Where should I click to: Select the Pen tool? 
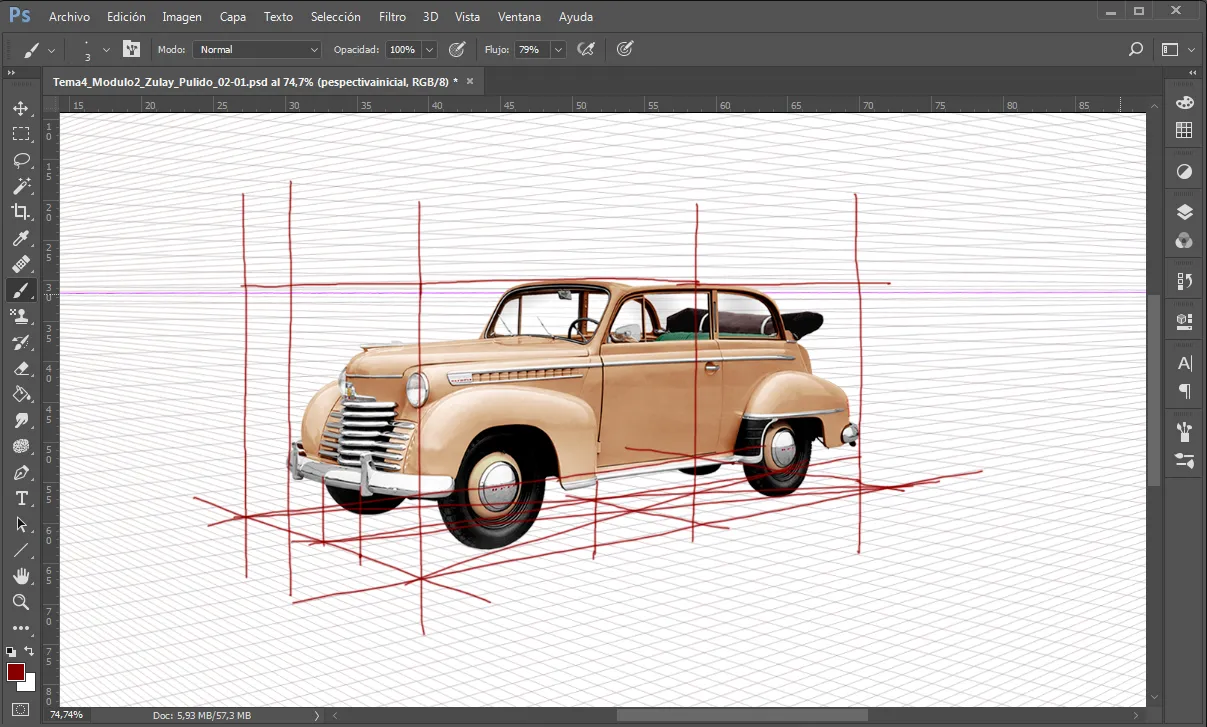coord(21,472)
